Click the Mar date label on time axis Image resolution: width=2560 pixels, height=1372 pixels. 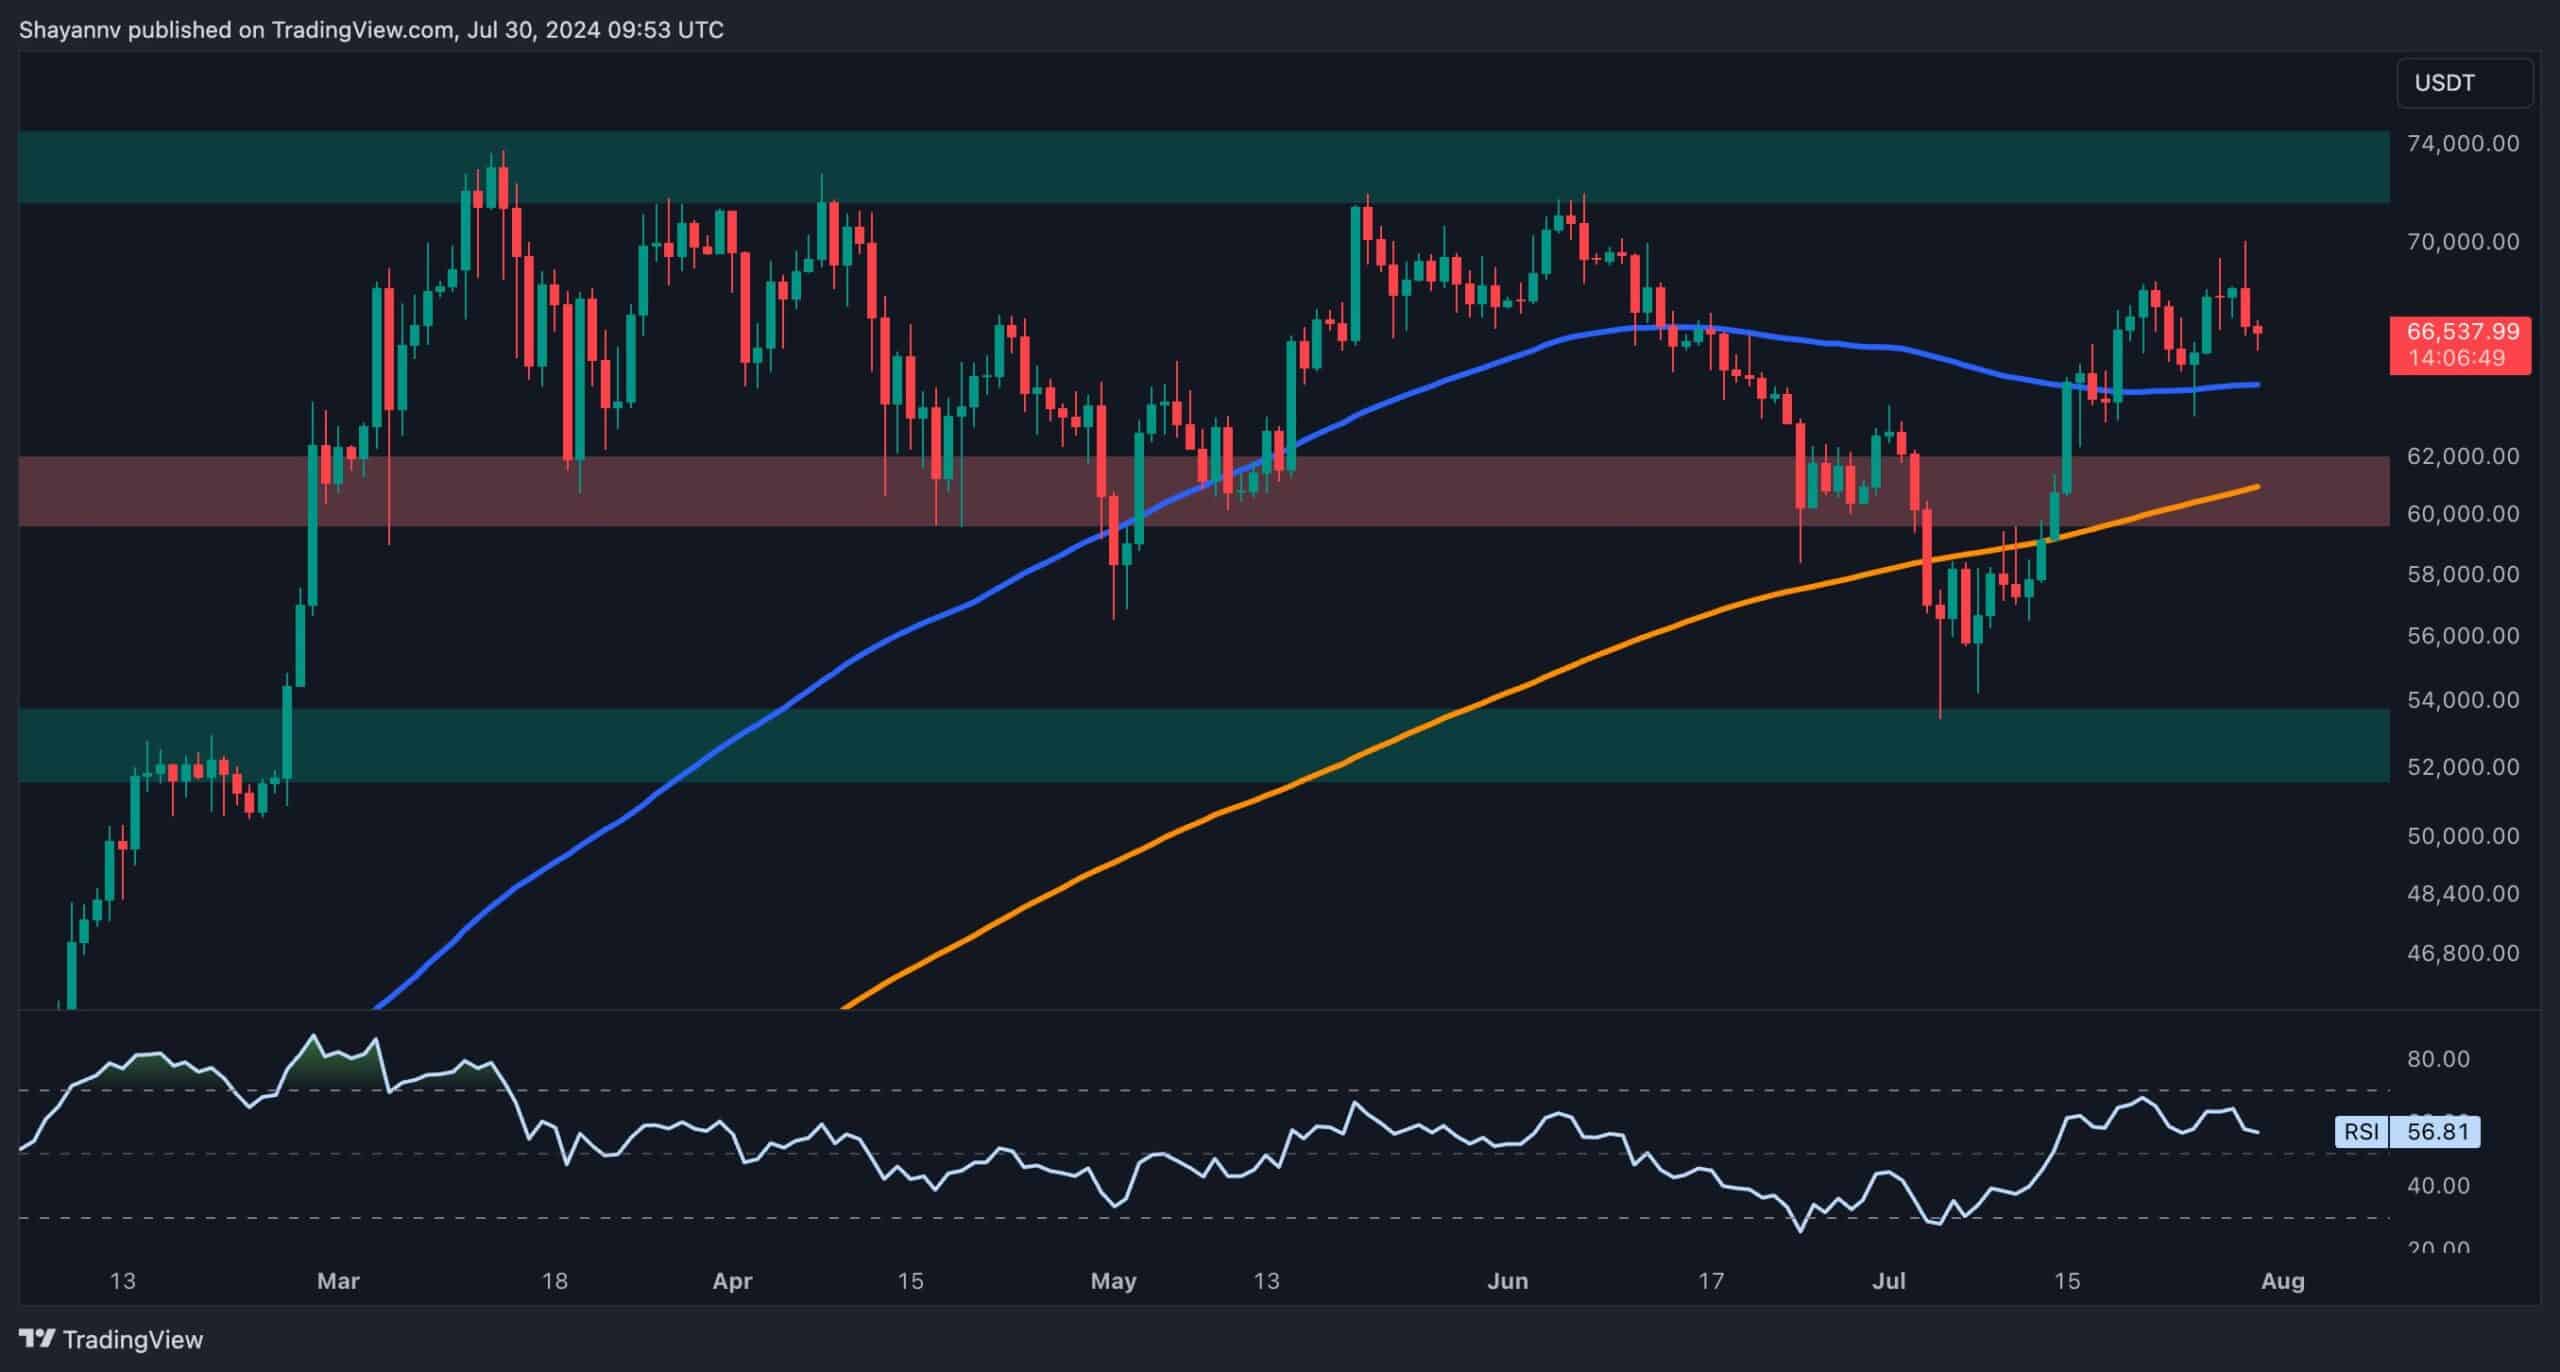tap(338, 1281)
